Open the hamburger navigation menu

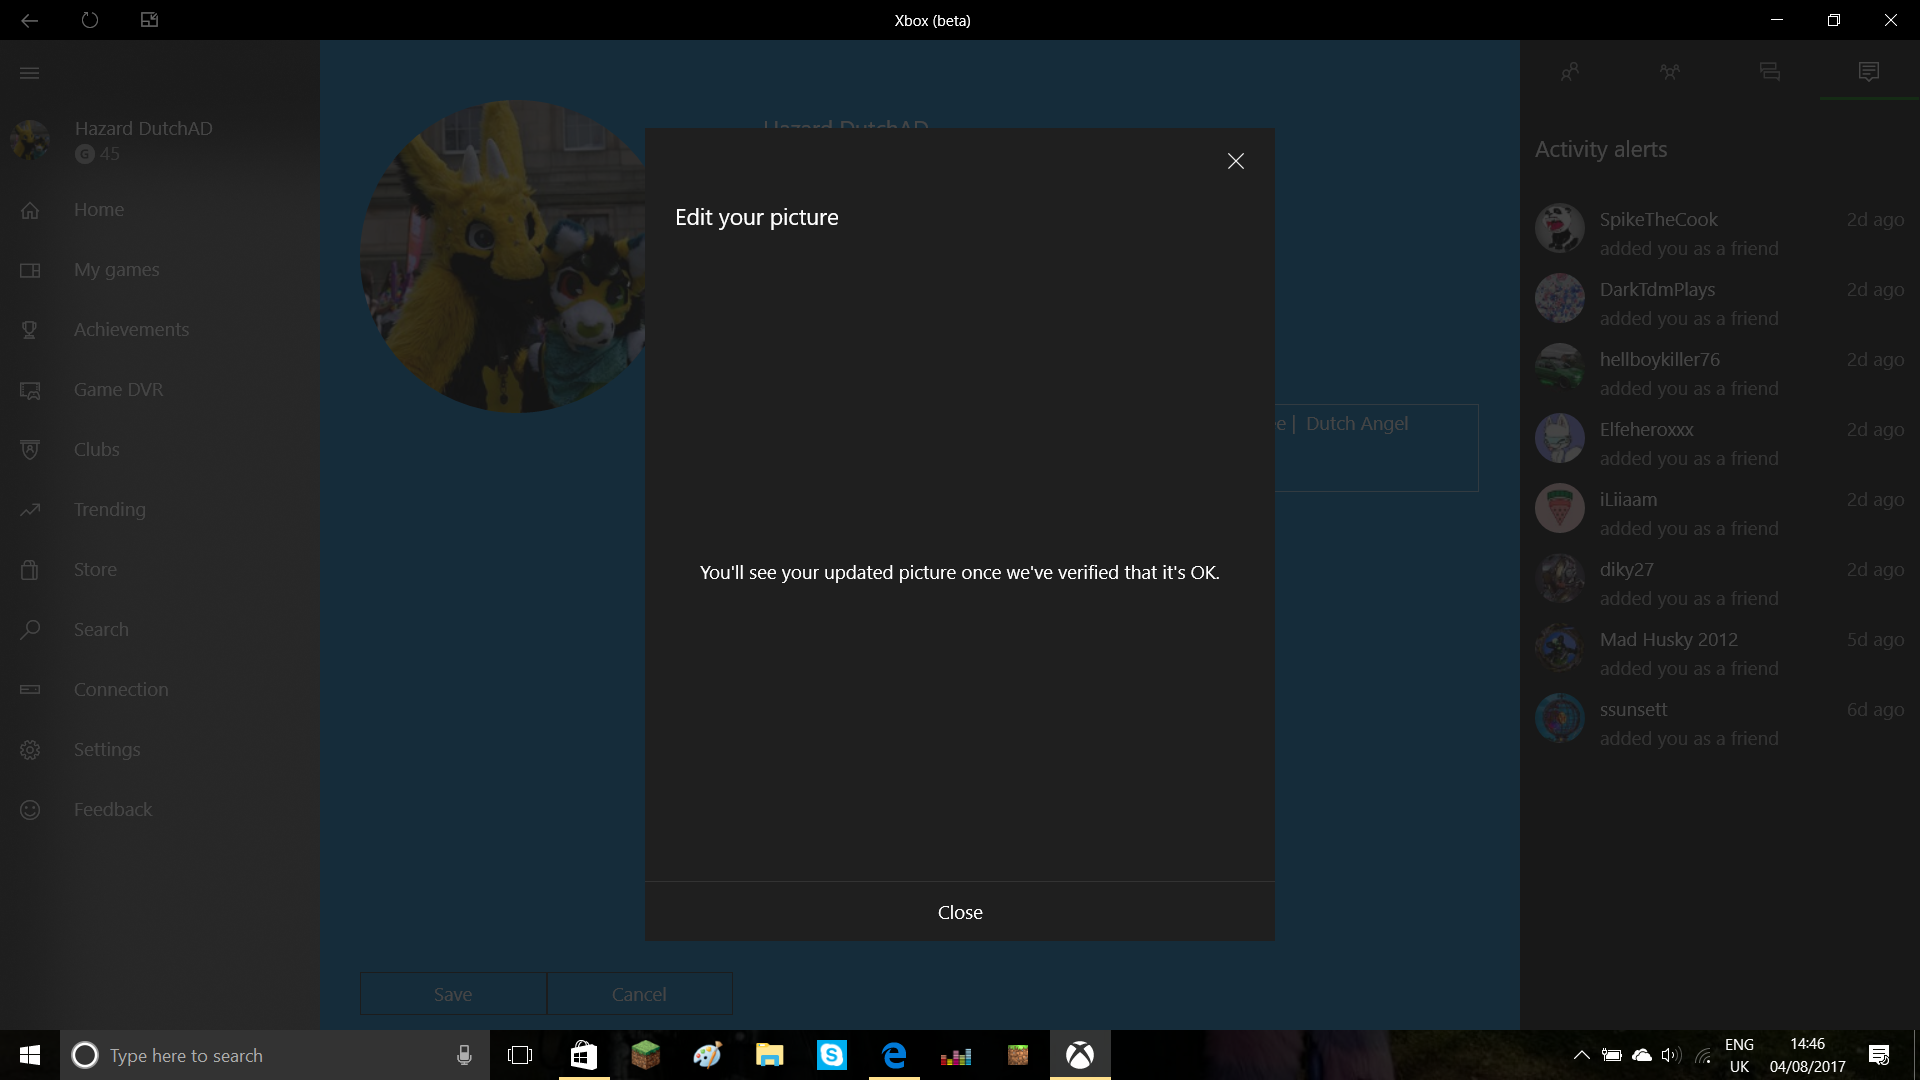click(29, 73)
